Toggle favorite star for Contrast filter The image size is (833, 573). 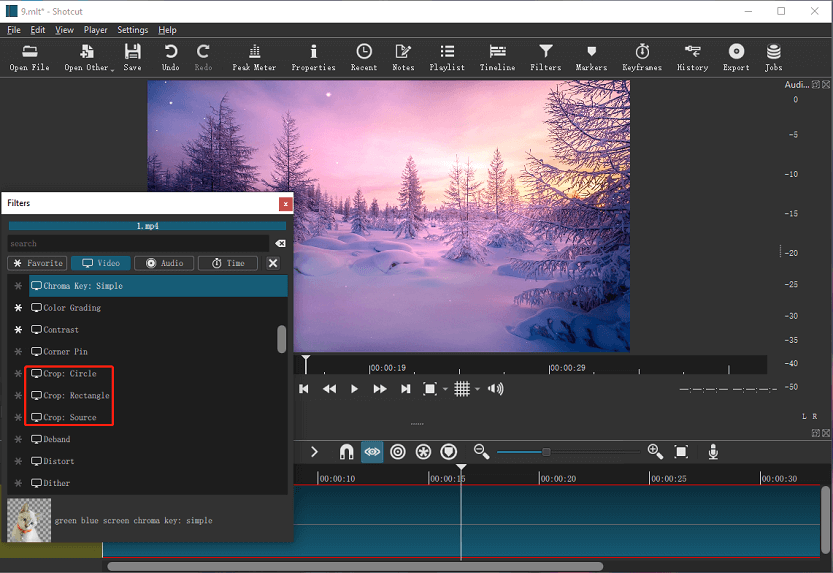[18, 329]
